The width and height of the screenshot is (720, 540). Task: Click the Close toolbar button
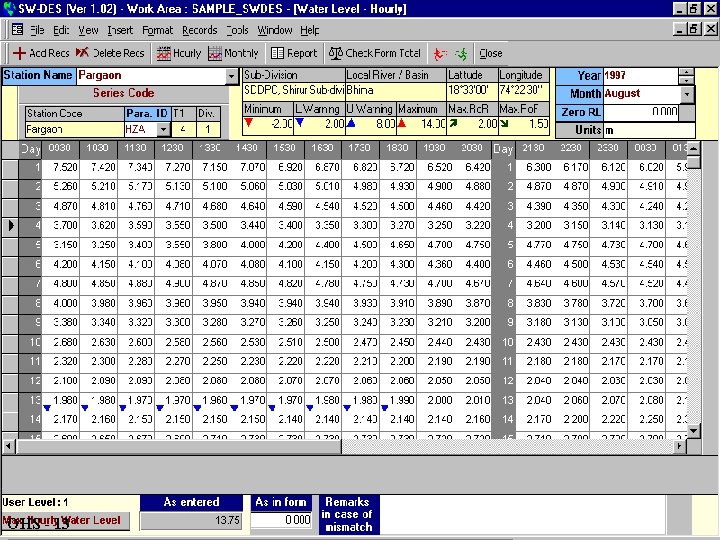[491, 53]
